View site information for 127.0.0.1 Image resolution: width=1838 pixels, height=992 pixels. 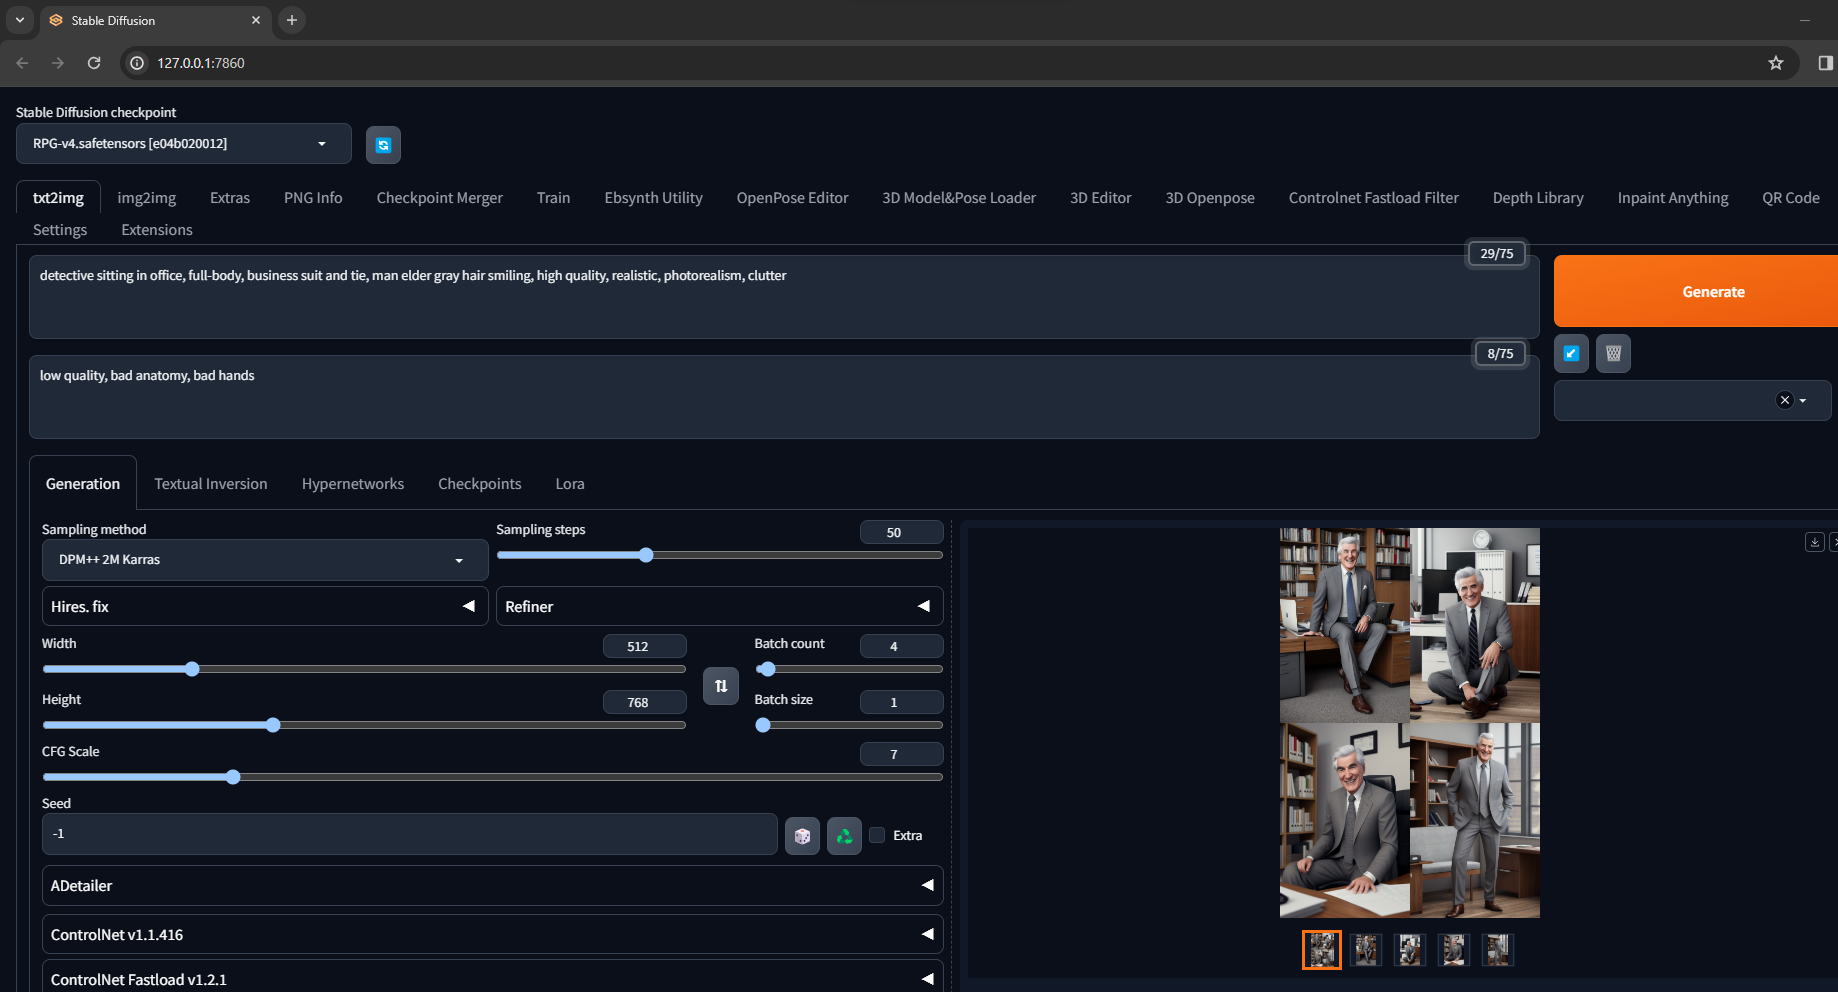138,63
